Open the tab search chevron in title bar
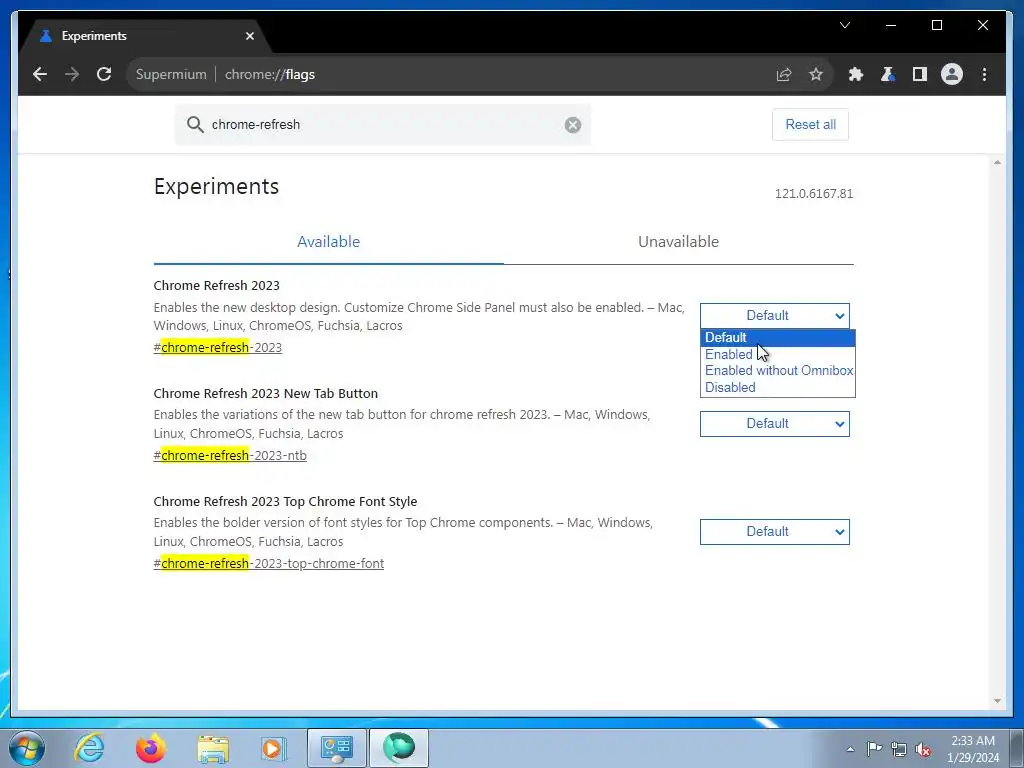This screenshot has width=1024, height=768. (x=844, y=25)
